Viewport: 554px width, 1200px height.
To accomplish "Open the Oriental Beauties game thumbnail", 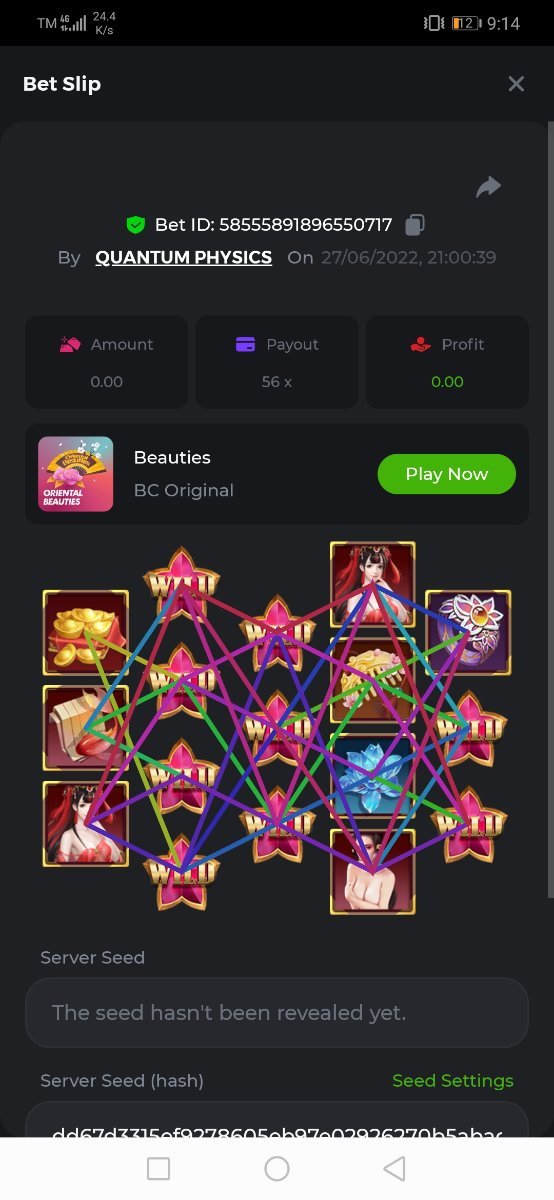I will coord(76,474).
